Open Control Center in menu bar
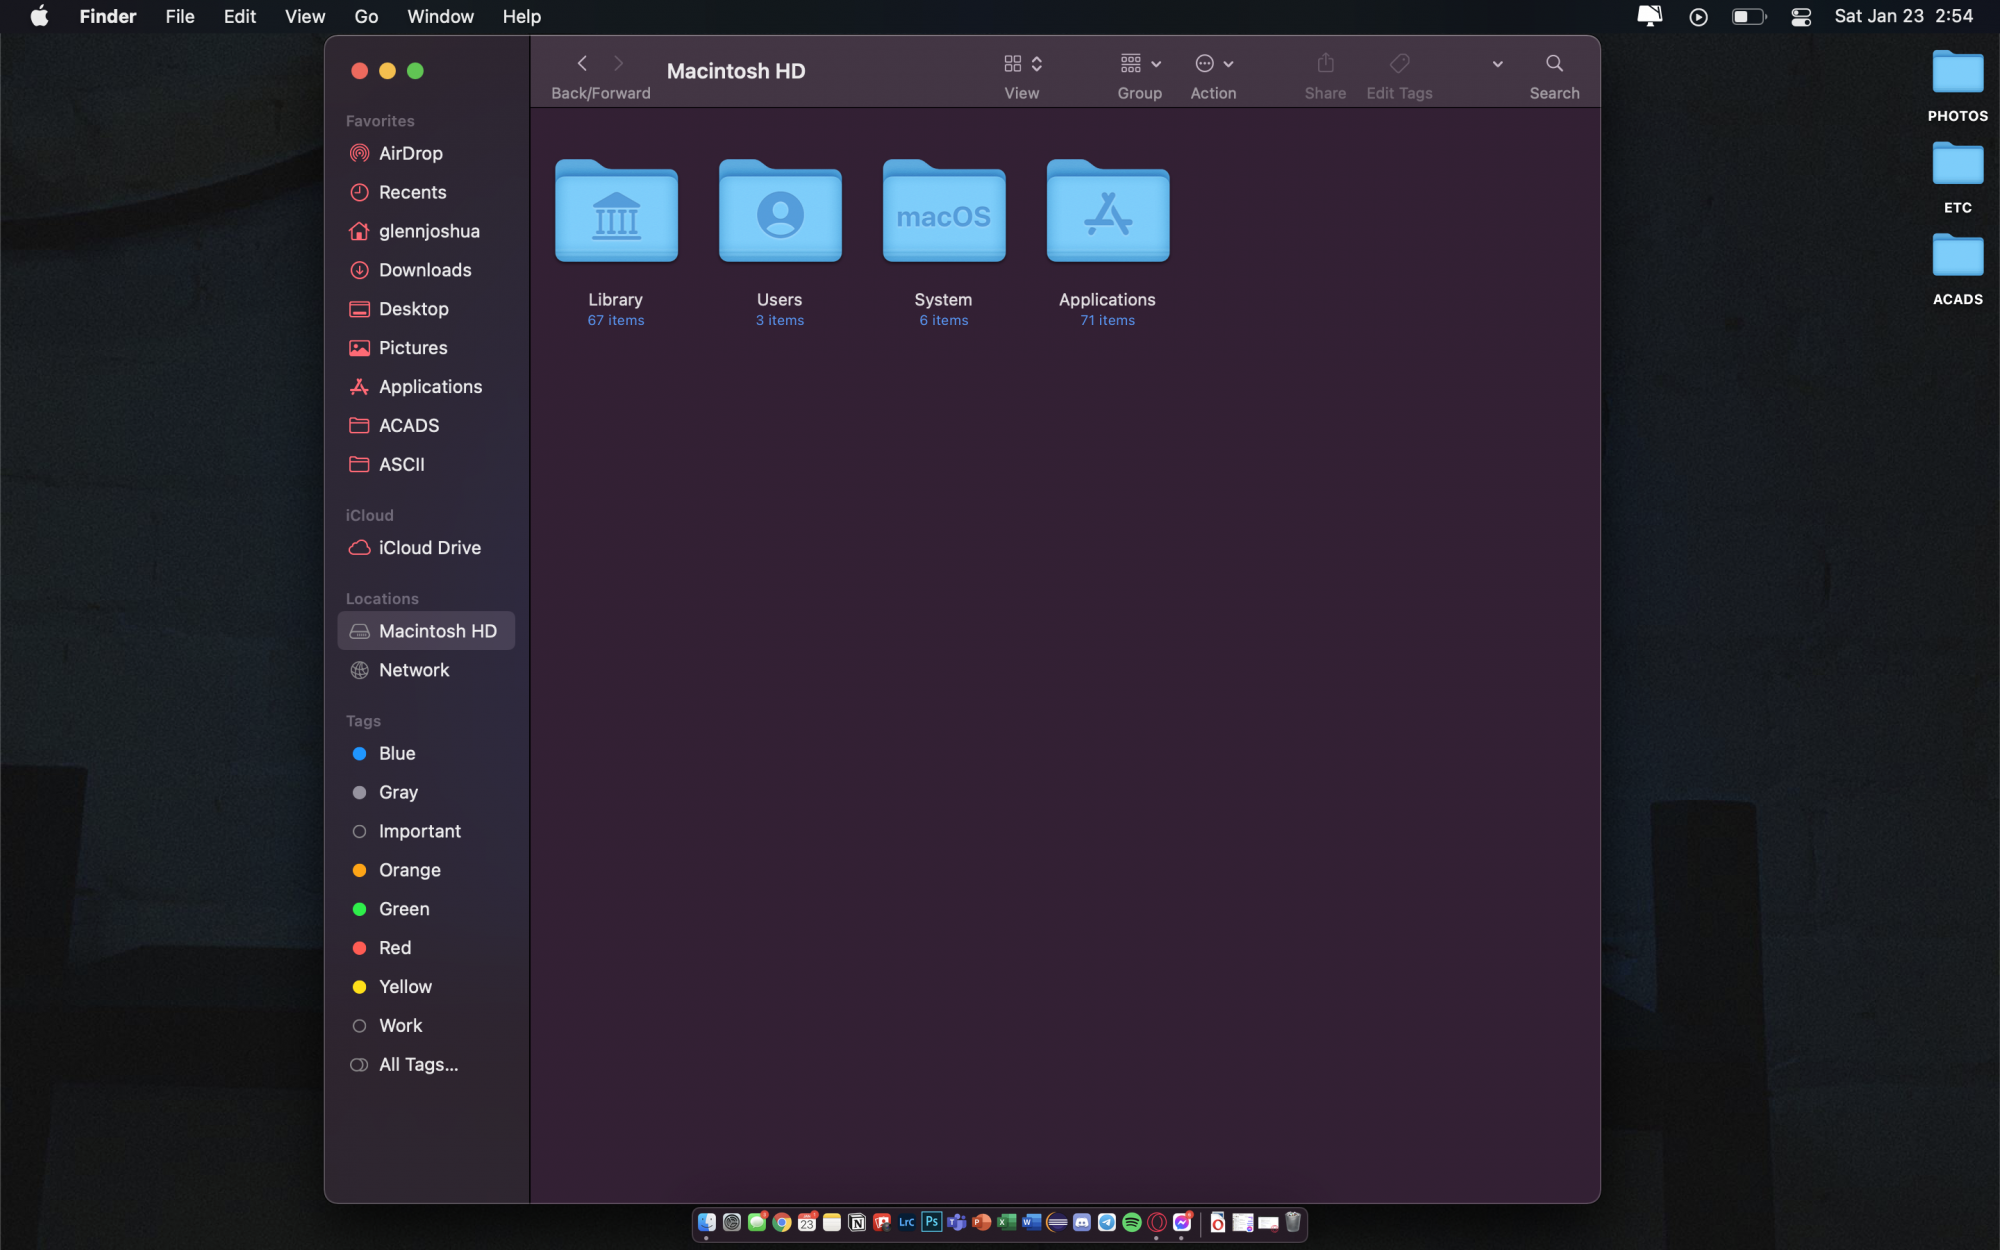This screenshot has width=2000, height=1250. (x=1801, y=17)
